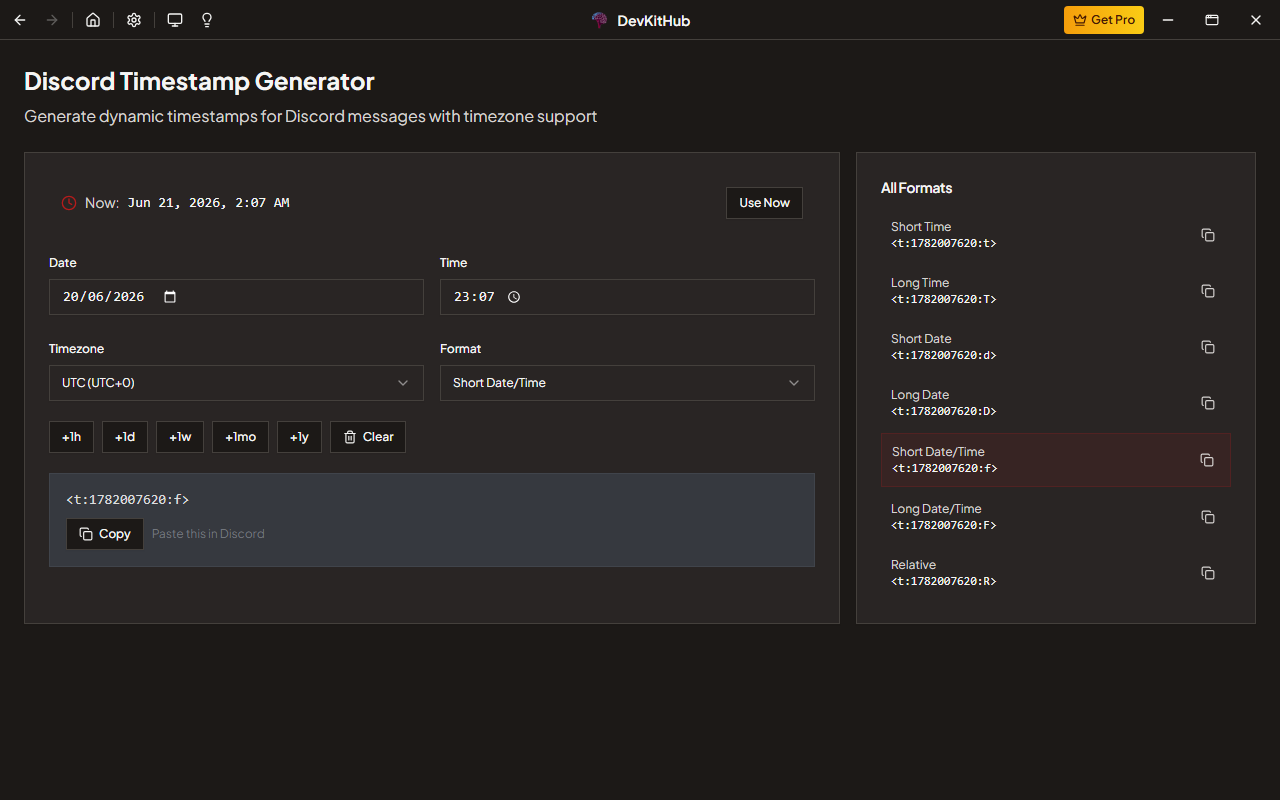Image resolution: width=1280 pixels, height=800 pixels.
Task: Click the Get Pro upgrade button
Action: pos(1104,20)
